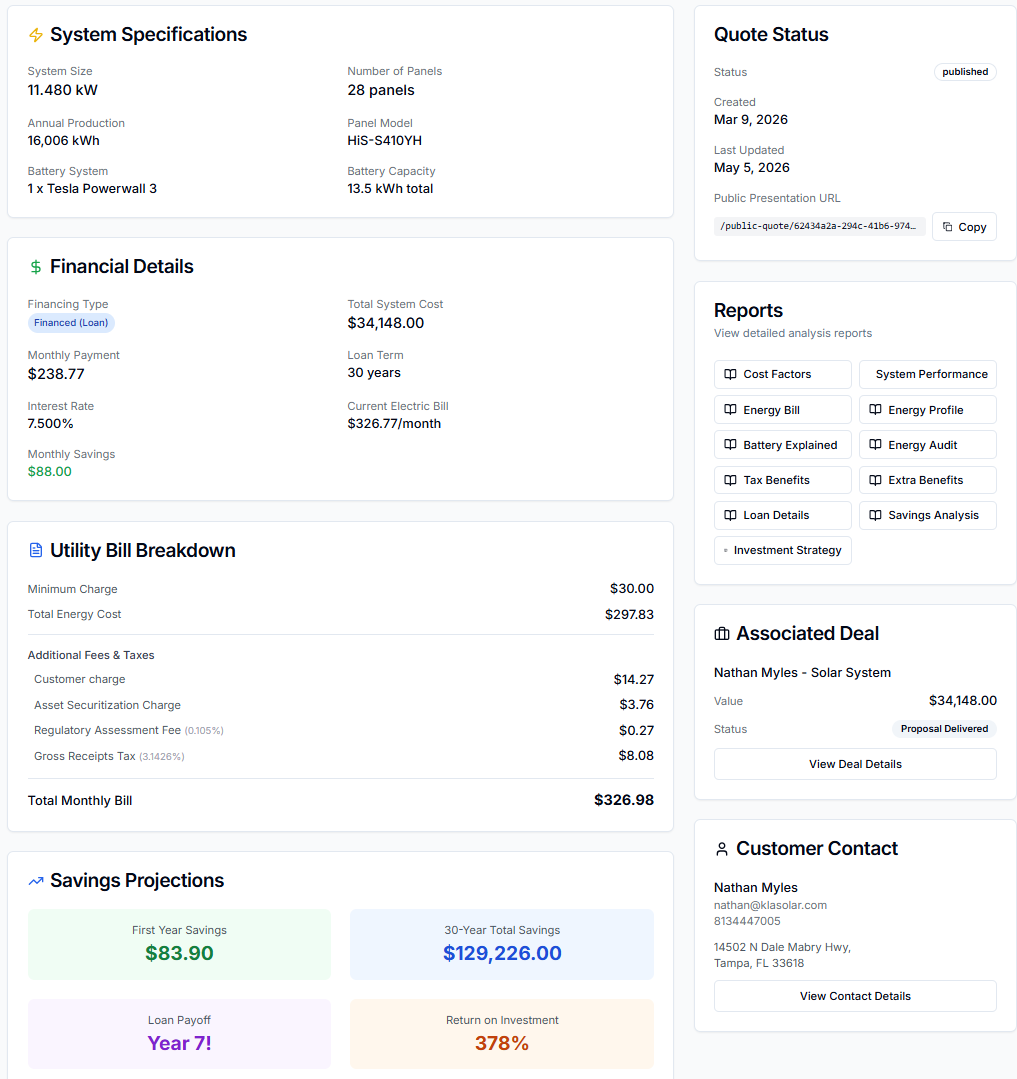This screenshot has width=1017, height=1079.
Task: Click the book icon on Energy Profile
Action: 875,410
